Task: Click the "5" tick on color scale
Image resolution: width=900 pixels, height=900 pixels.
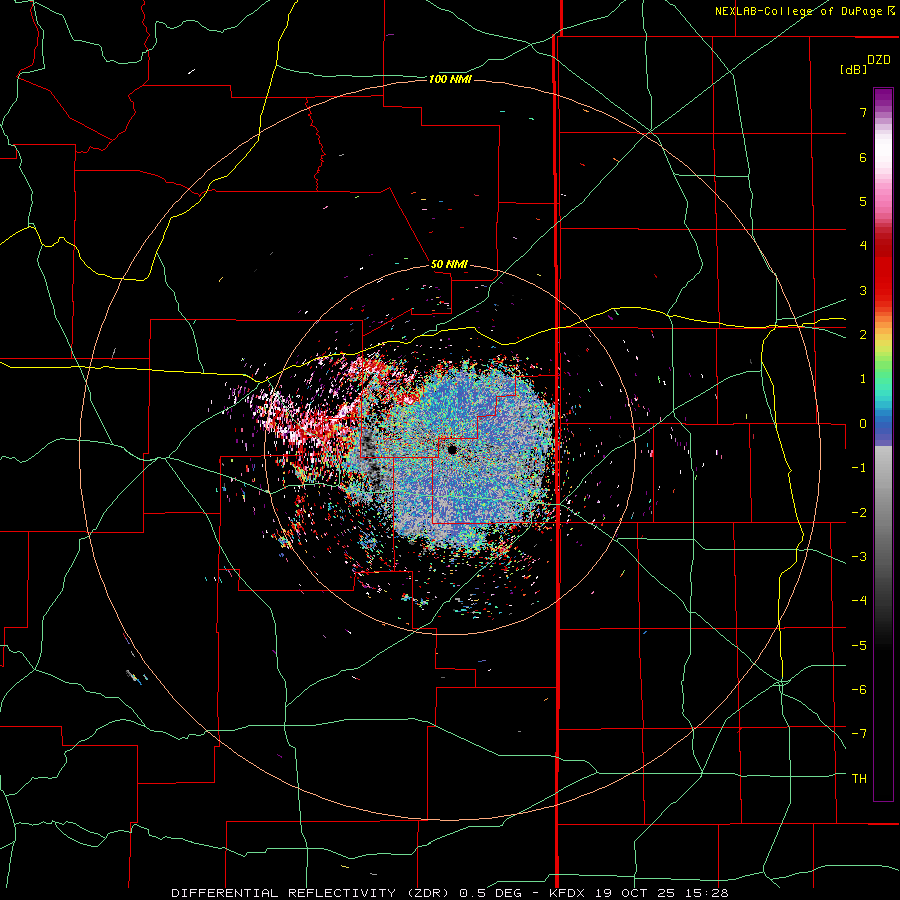Action: coord(863,201)
